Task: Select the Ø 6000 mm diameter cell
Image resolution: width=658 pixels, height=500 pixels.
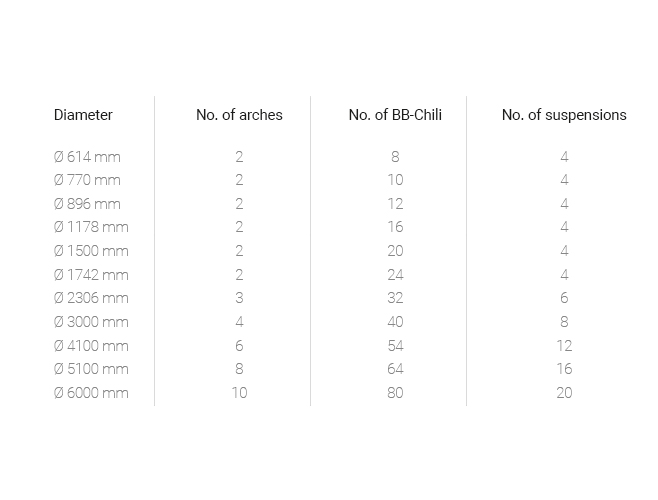Action: (x=91, y=393)
